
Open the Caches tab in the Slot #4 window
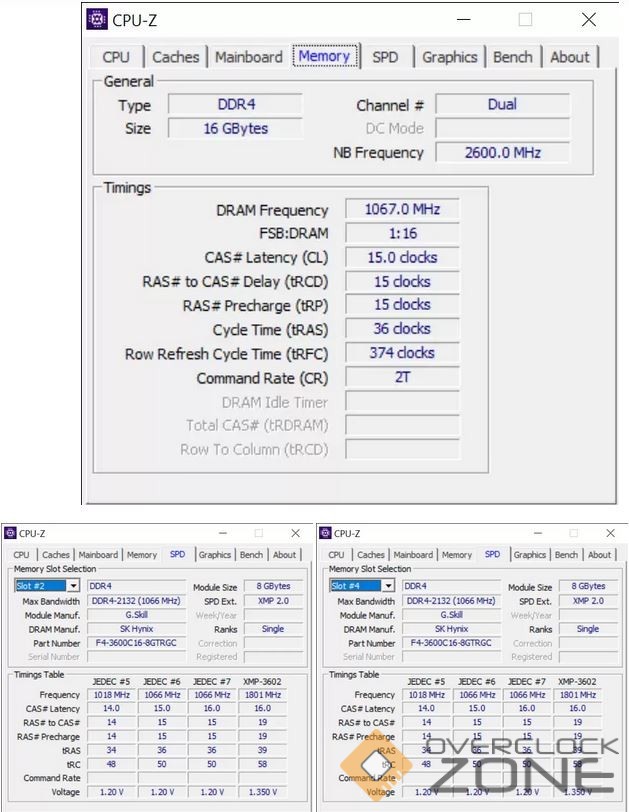pos(371,555)
